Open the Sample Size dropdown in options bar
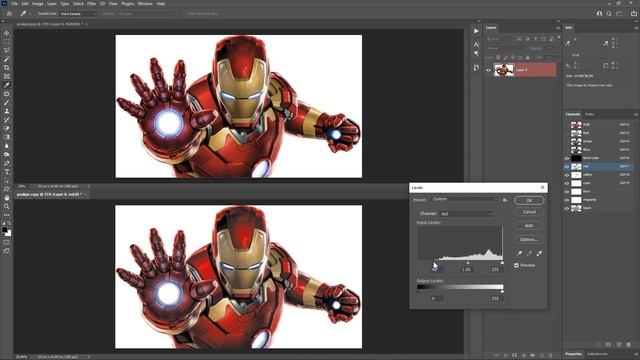640x360 pixels. pos(78,14)
